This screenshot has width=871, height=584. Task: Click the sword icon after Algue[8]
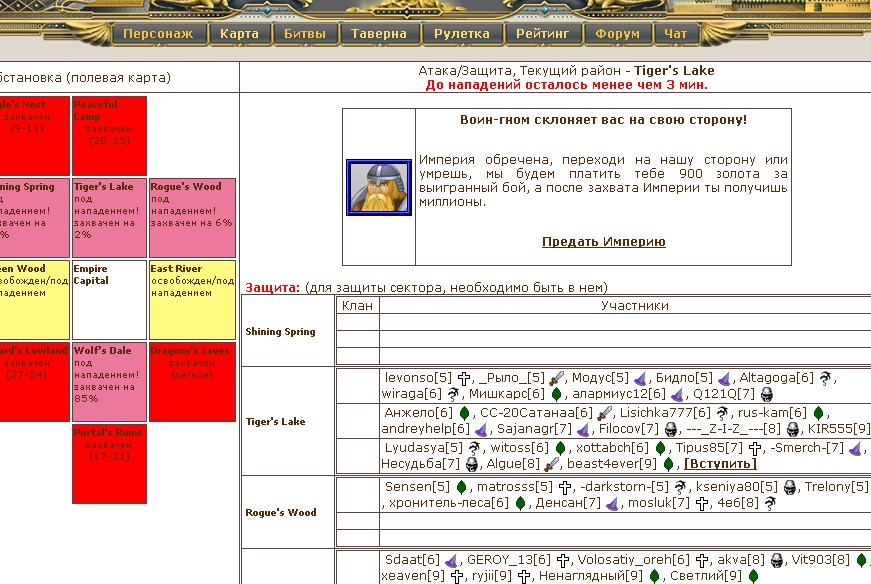pos(552,463)
